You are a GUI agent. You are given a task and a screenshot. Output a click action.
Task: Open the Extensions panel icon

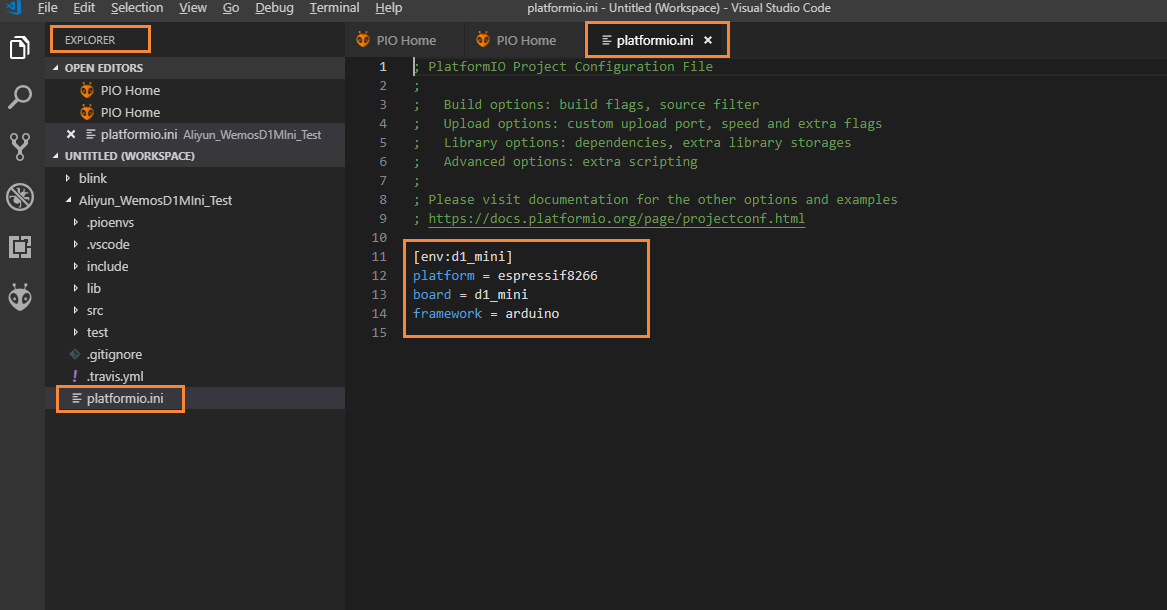coord(19,246)
